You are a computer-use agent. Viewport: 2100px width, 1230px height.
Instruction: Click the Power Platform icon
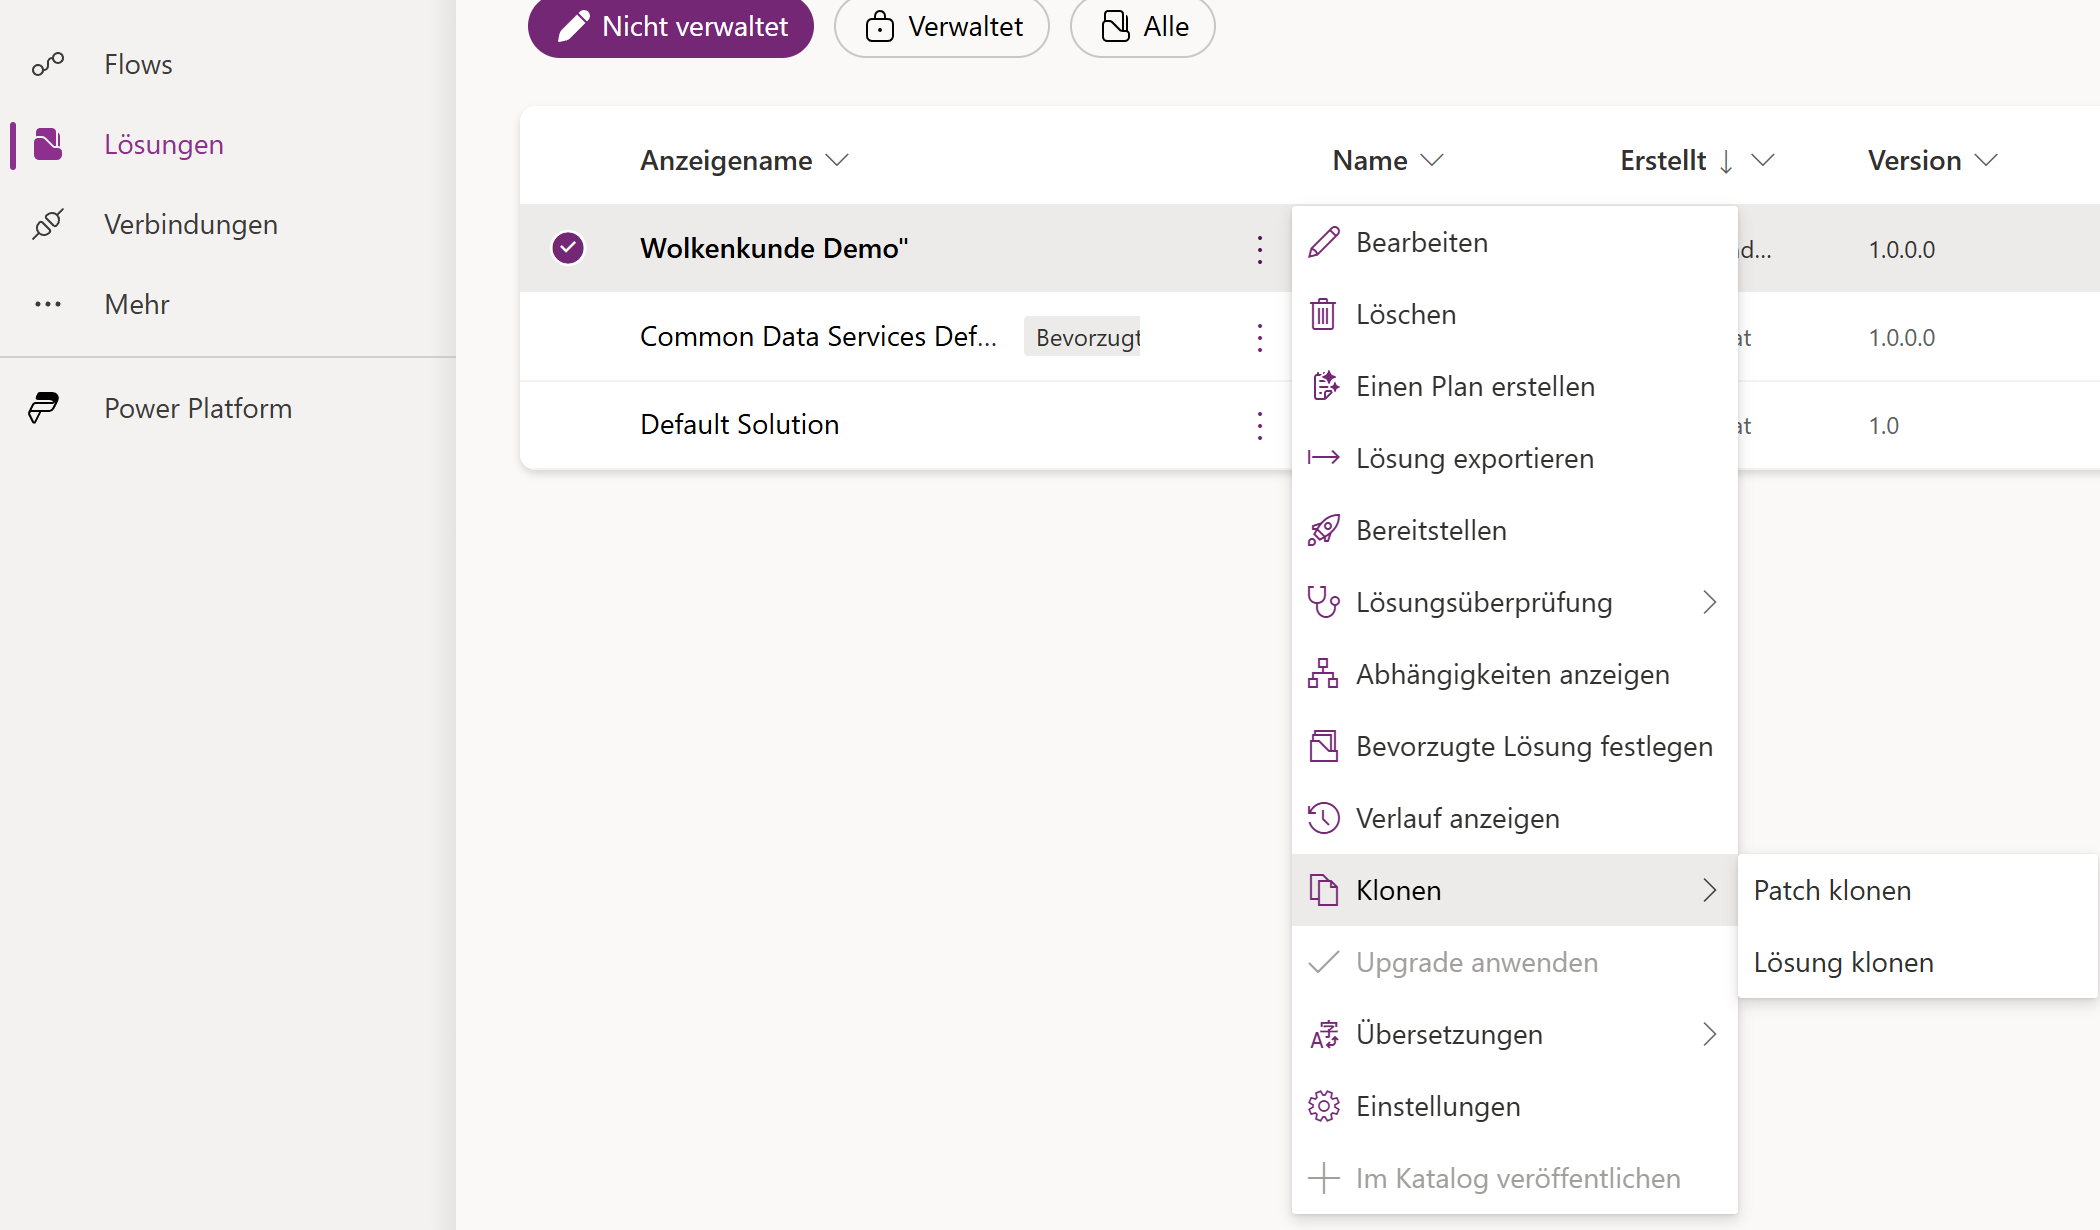point(44,408)
